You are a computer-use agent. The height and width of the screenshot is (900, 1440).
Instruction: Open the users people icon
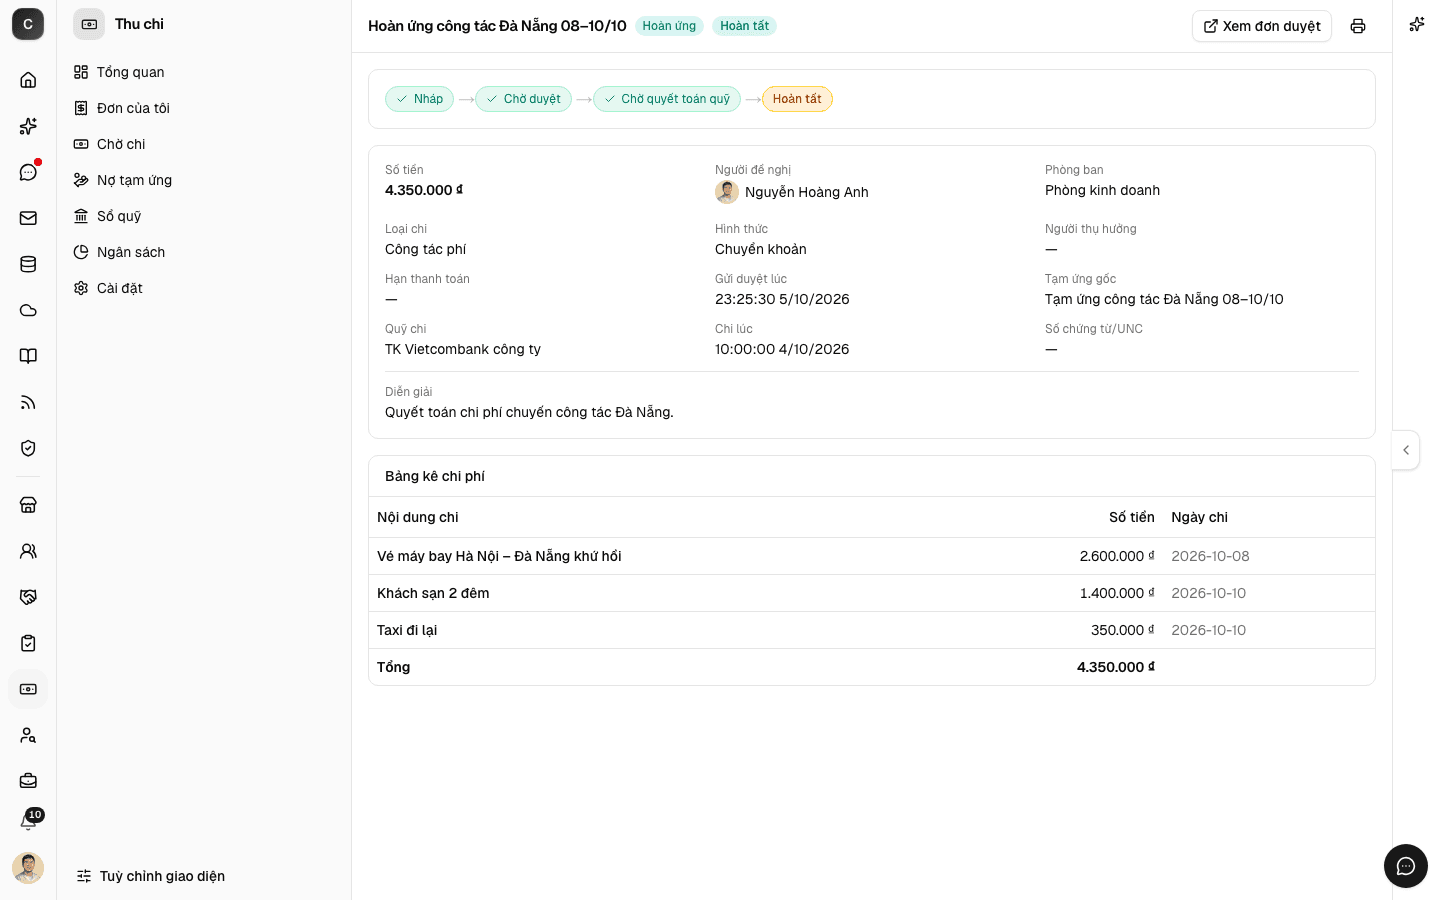pyautogui.click(x=28, y=551)
